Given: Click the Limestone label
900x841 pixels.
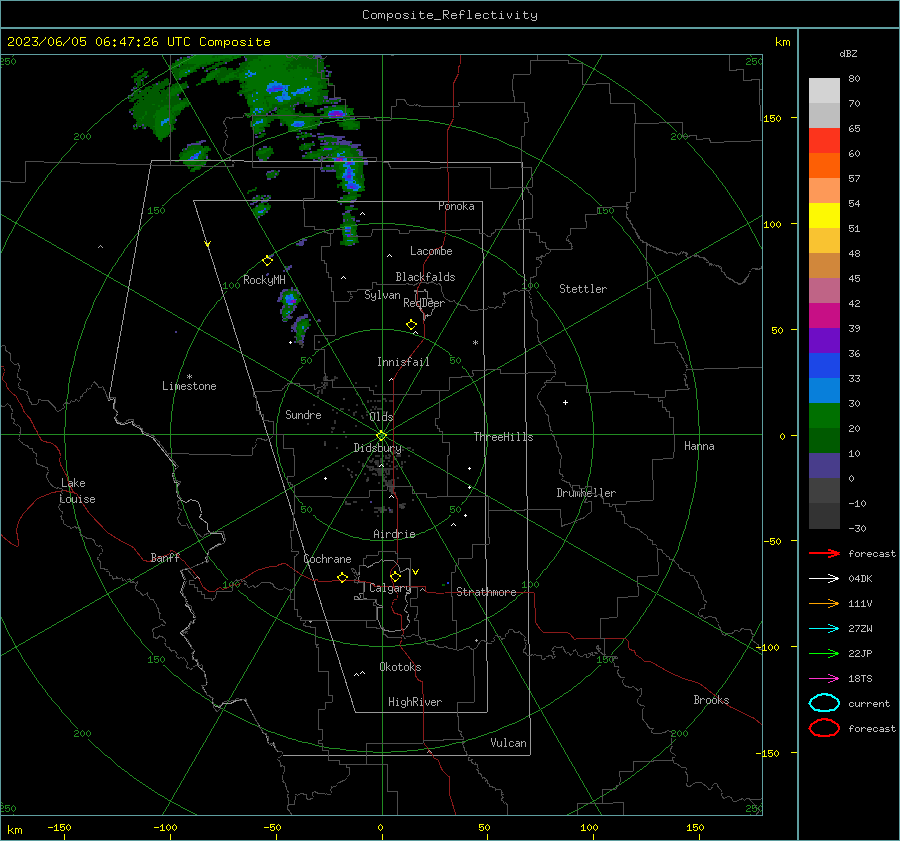Looking at the screenshot, I should point(189,386).
